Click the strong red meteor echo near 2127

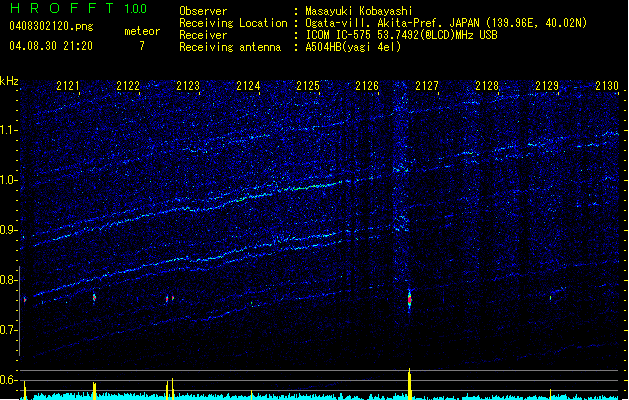410,300
